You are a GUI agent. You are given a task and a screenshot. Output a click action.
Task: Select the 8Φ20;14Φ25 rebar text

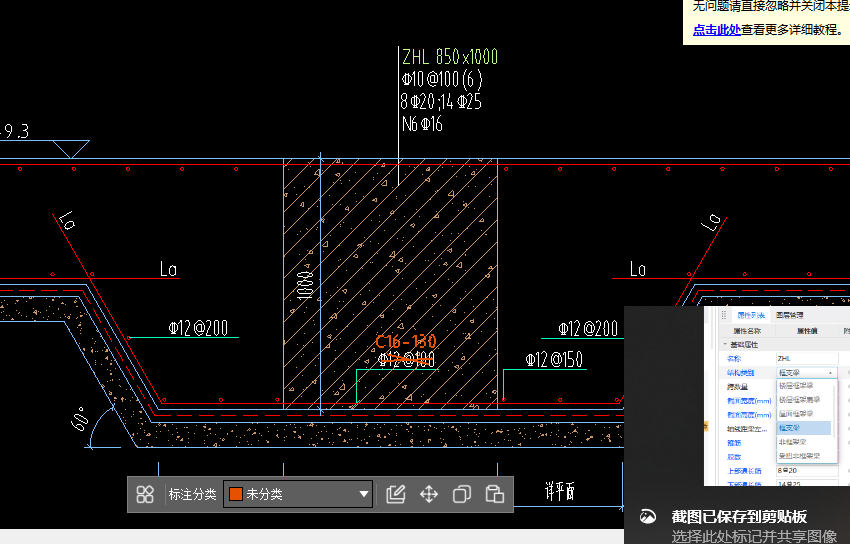coord(441,101)
